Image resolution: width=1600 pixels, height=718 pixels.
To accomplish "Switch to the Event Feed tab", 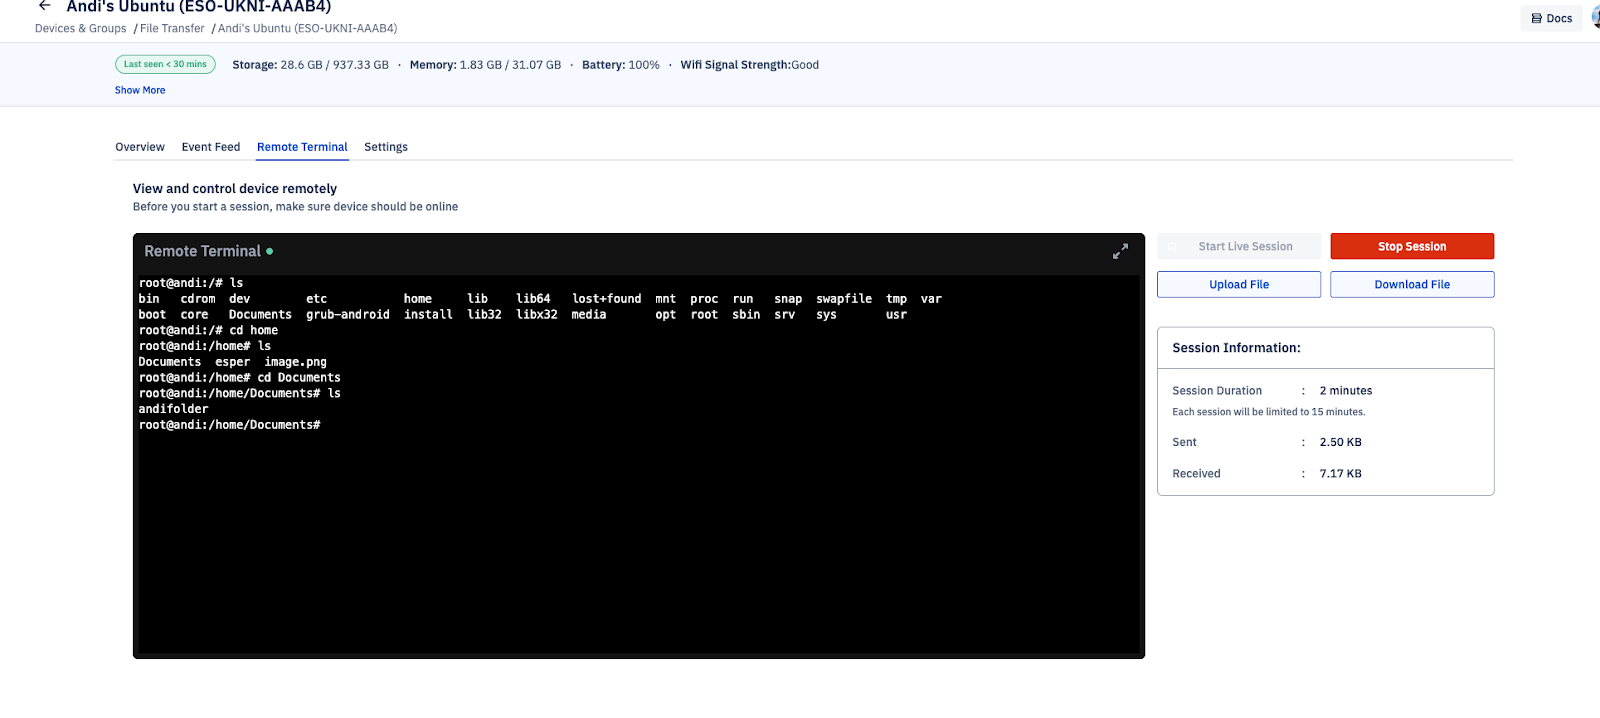I will 211,147.
